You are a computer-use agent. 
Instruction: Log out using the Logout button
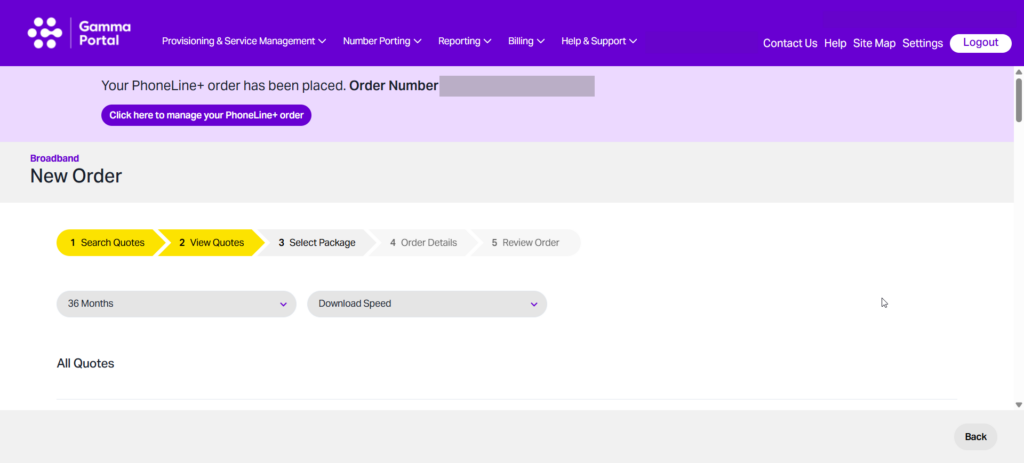pyautogui.click(x=980, y=43)
